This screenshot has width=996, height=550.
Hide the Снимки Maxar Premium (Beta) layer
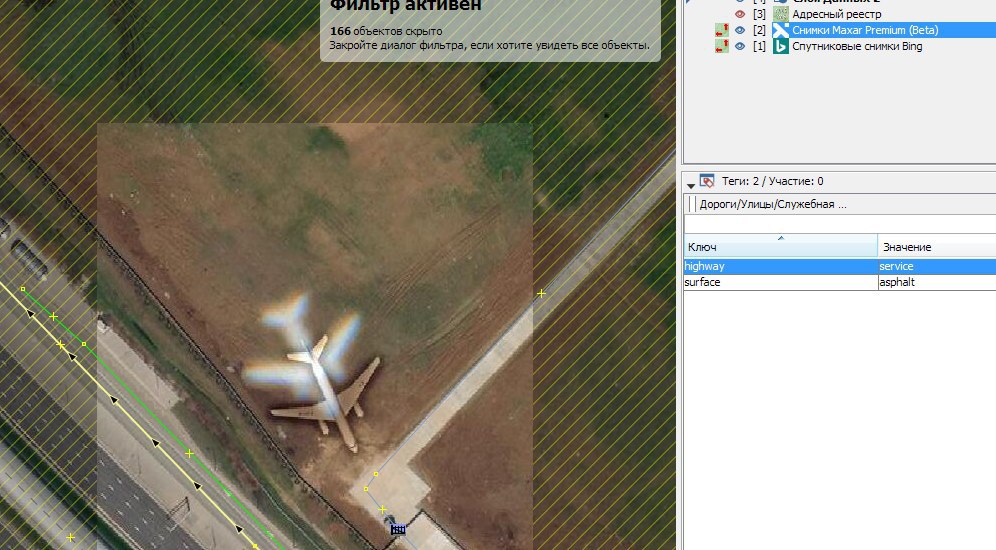(x=740, y=30)
